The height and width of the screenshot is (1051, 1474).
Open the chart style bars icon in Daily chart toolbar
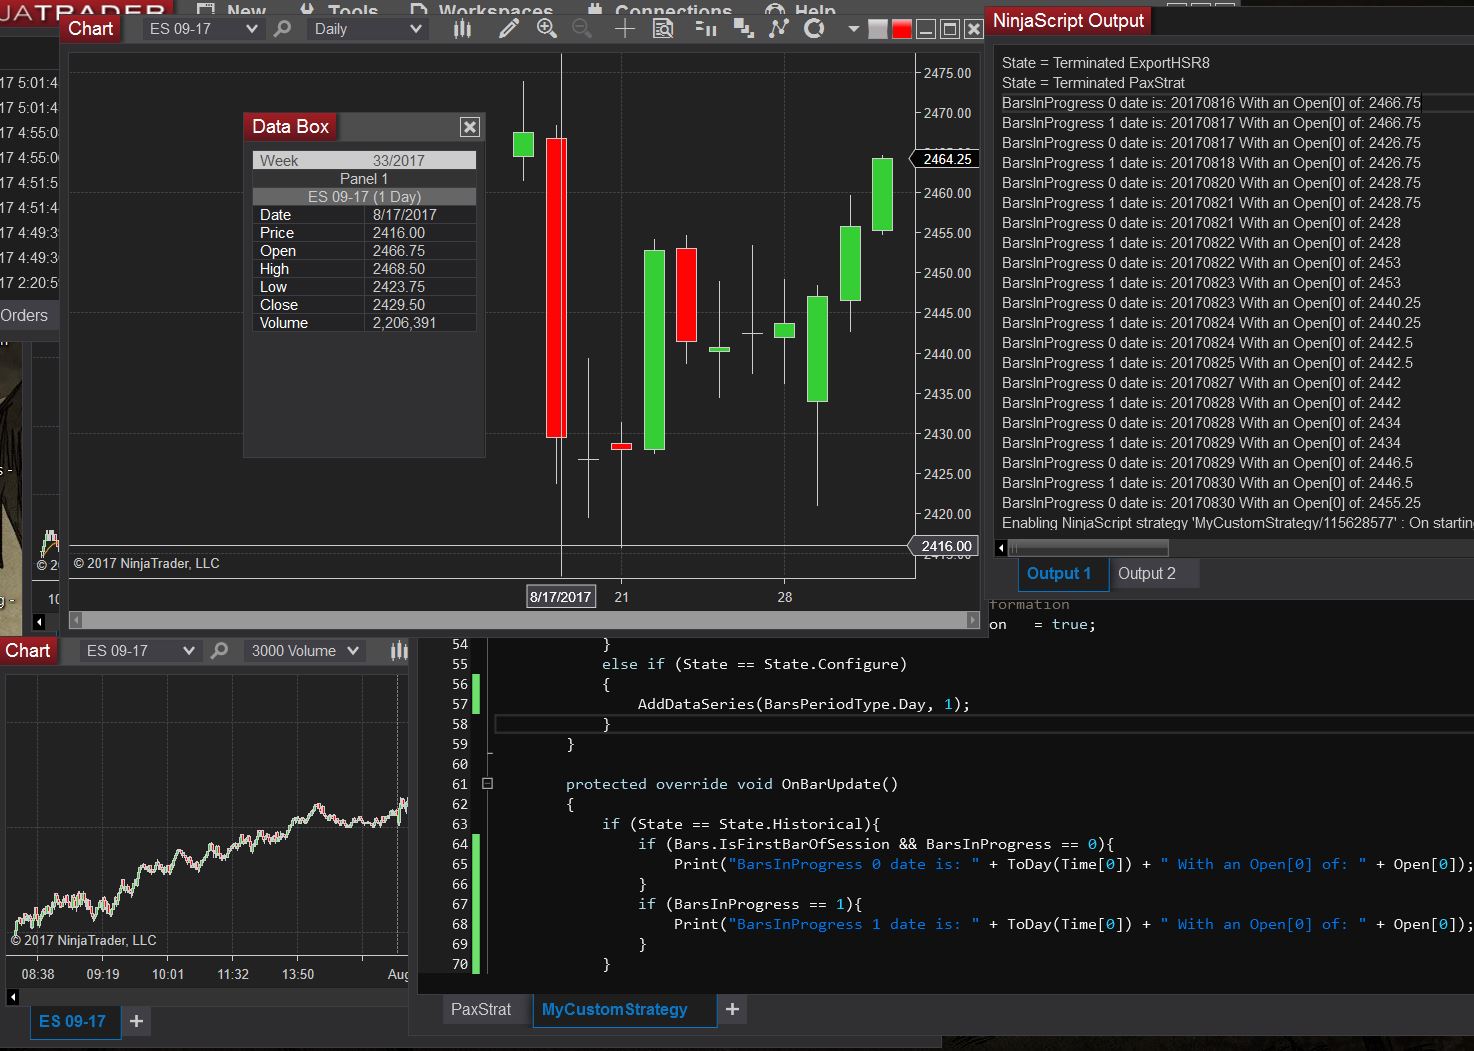[462, 29]
